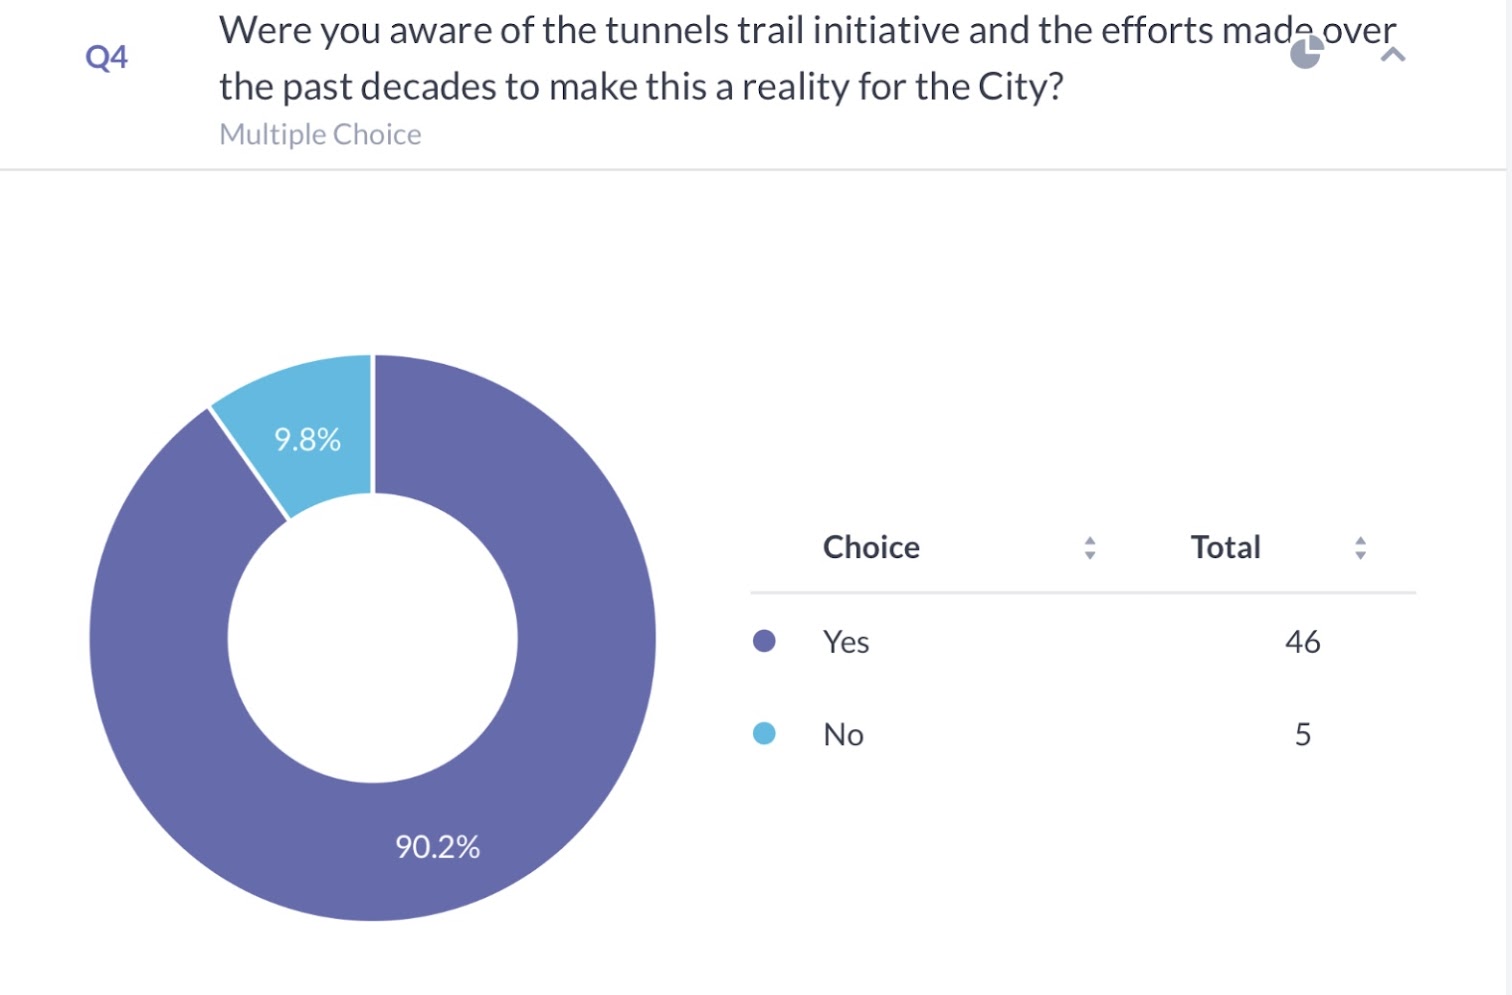
Task: Select the Yes row label
Action: (846, 642)
